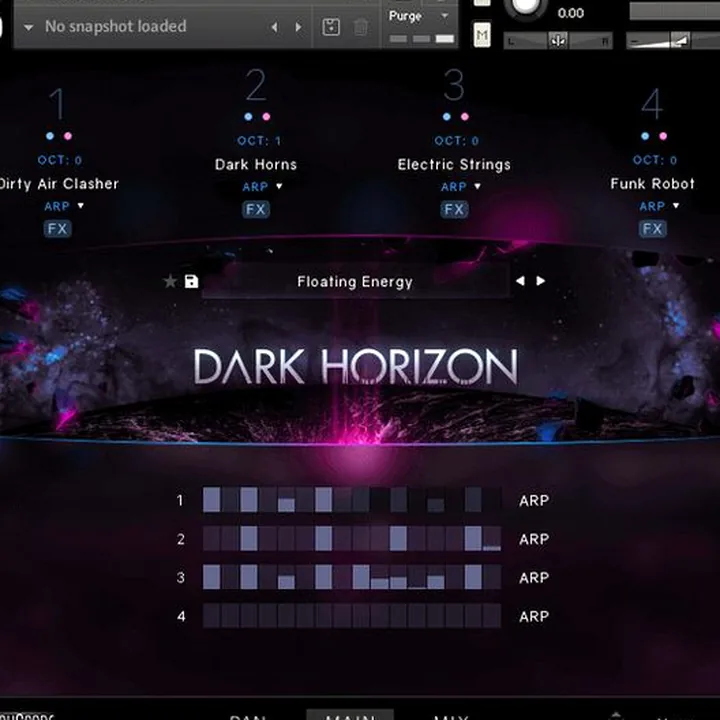Change octave value of Funk Robot

coord(655,160)
